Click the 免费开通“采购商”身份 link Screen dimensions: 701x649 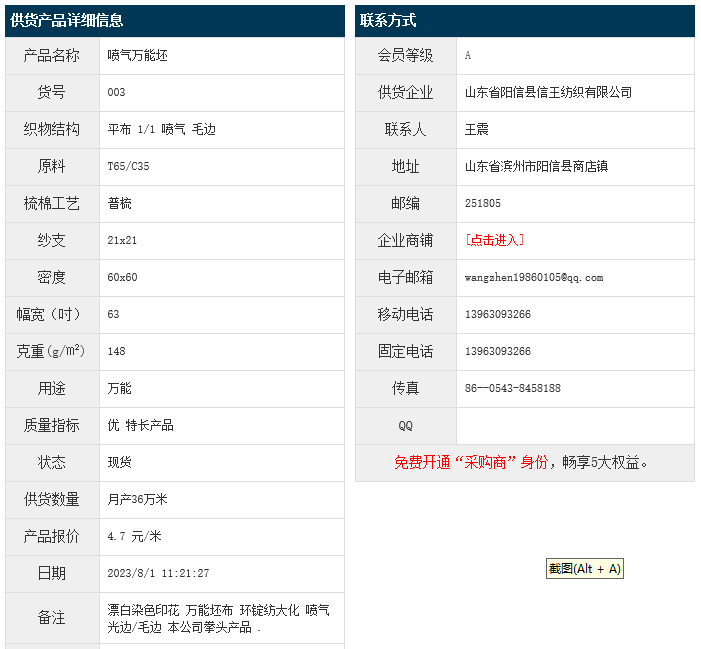click(470, 462)
